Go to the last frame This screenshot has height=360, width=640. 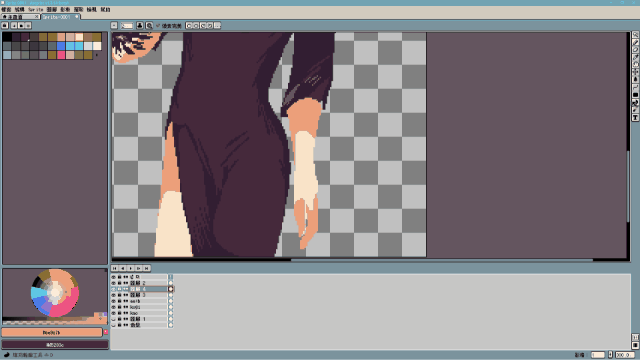(147, 268)
